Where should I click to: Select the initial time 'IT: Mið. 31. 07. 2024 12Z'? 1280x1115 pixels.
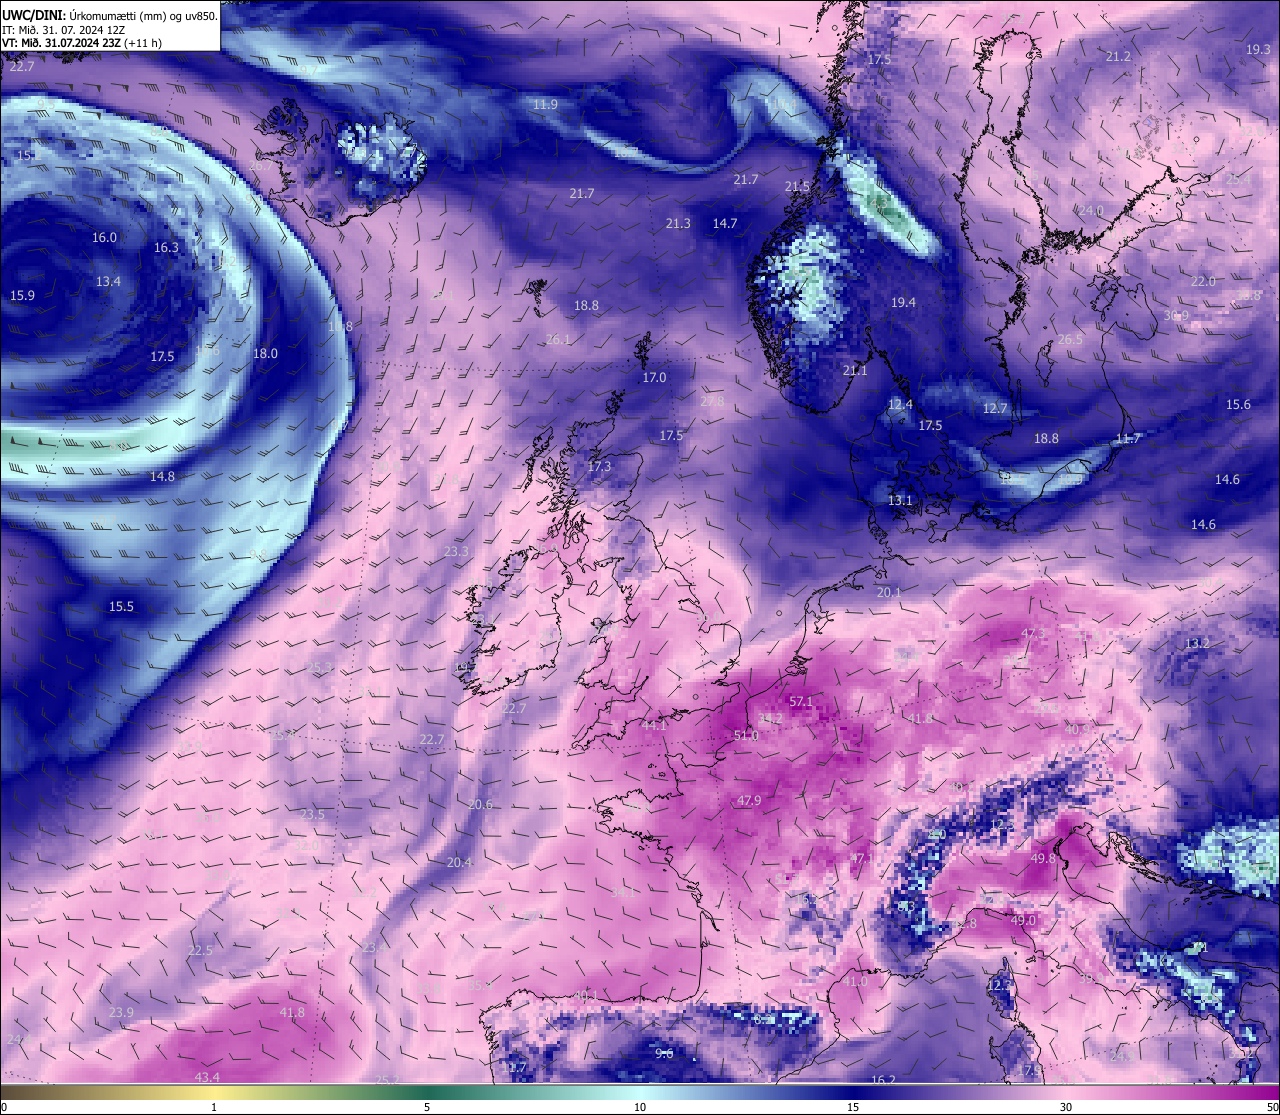coord(63,30)
